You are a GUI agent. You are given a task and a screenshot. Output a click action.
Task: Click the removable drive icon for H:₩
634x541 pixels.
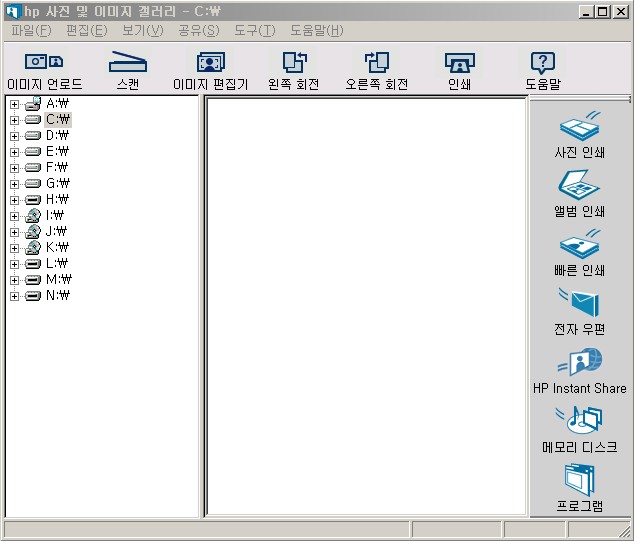point(33,200)
